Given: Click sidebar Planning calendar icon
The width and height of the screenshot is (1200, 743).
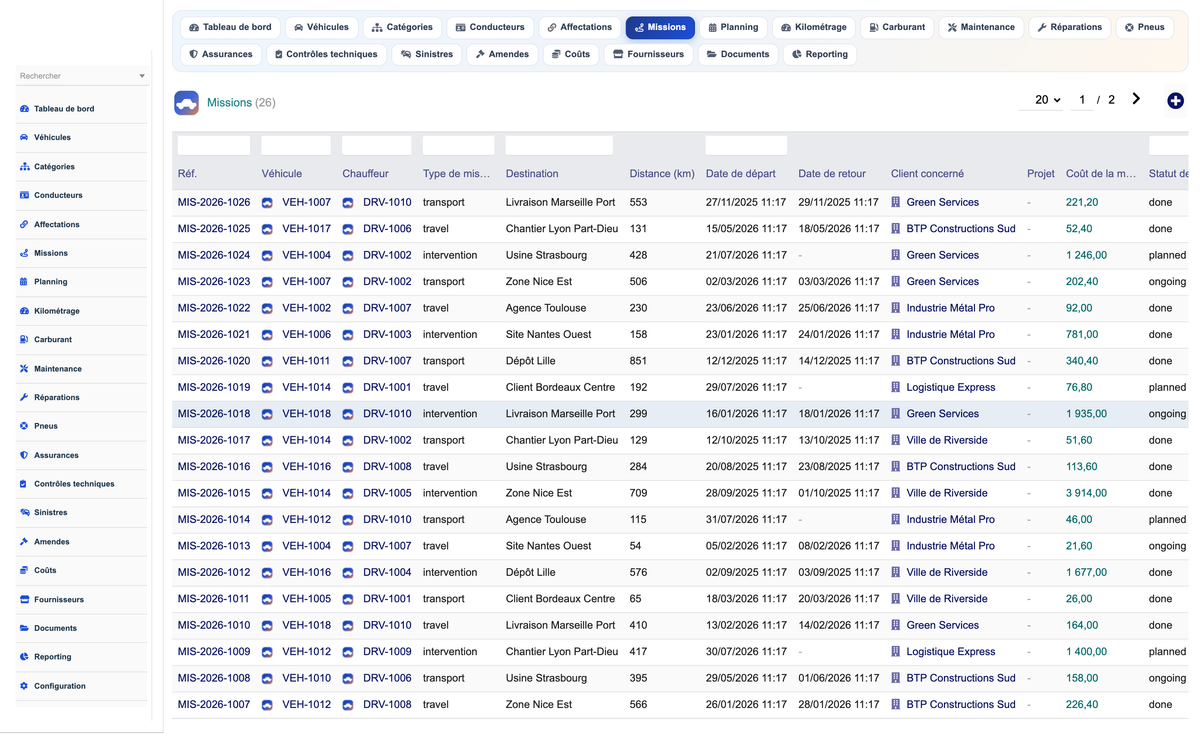Looking at the screenshot, I should click(24, 282).
